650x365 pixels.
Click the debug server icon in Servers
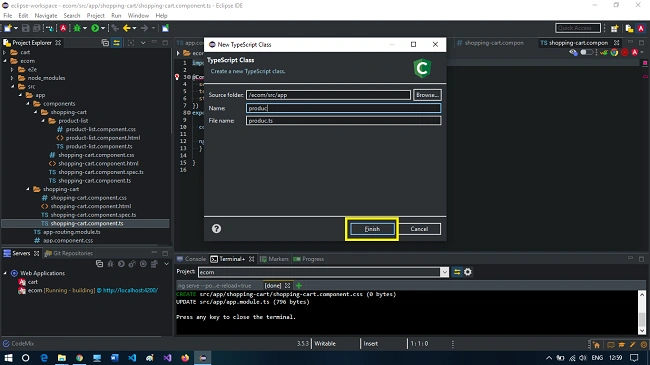(110, 264)
